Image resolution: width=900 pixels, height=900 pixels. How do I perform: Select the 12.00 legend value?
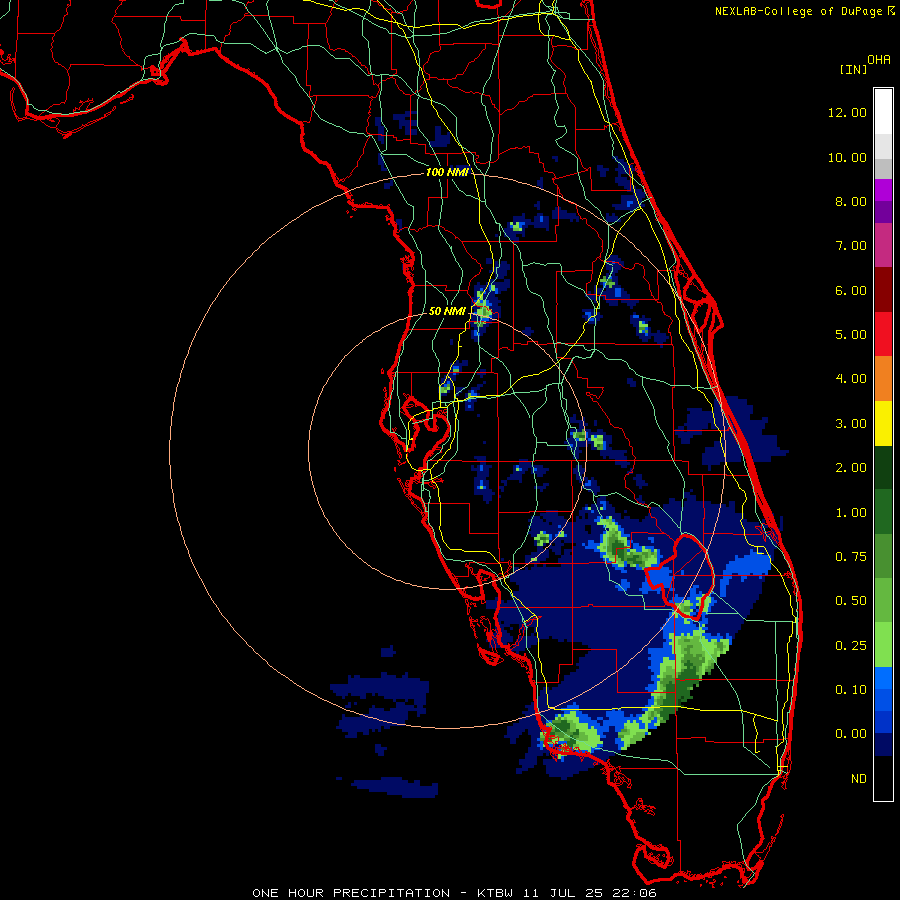[847, 112]
